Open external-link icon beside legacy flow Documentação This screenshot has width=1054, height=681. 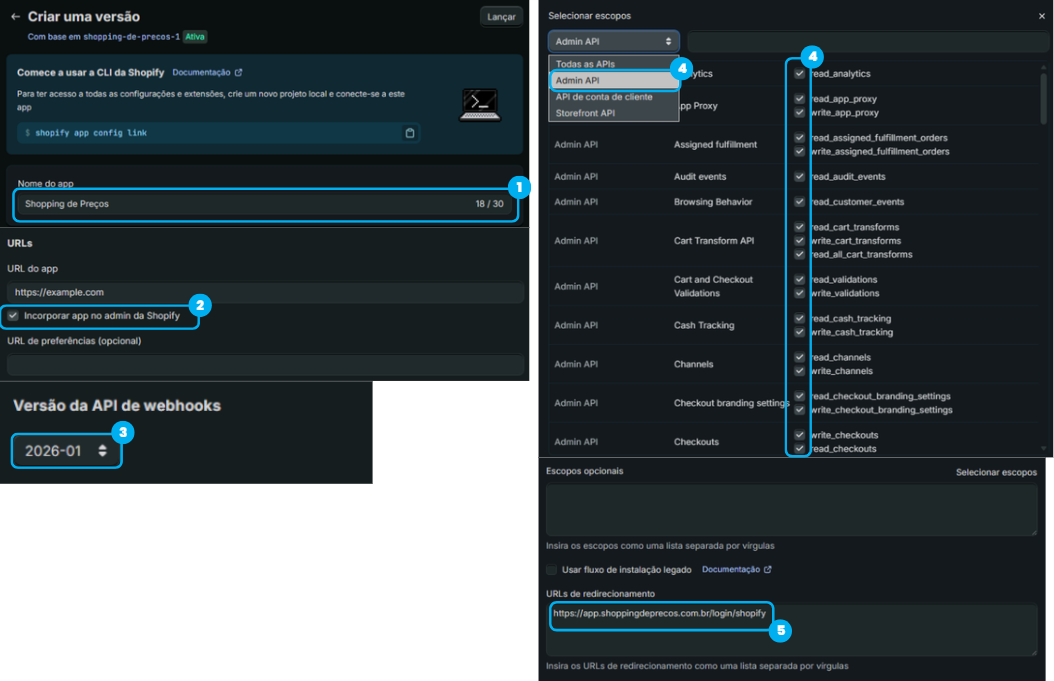[768, 569]
